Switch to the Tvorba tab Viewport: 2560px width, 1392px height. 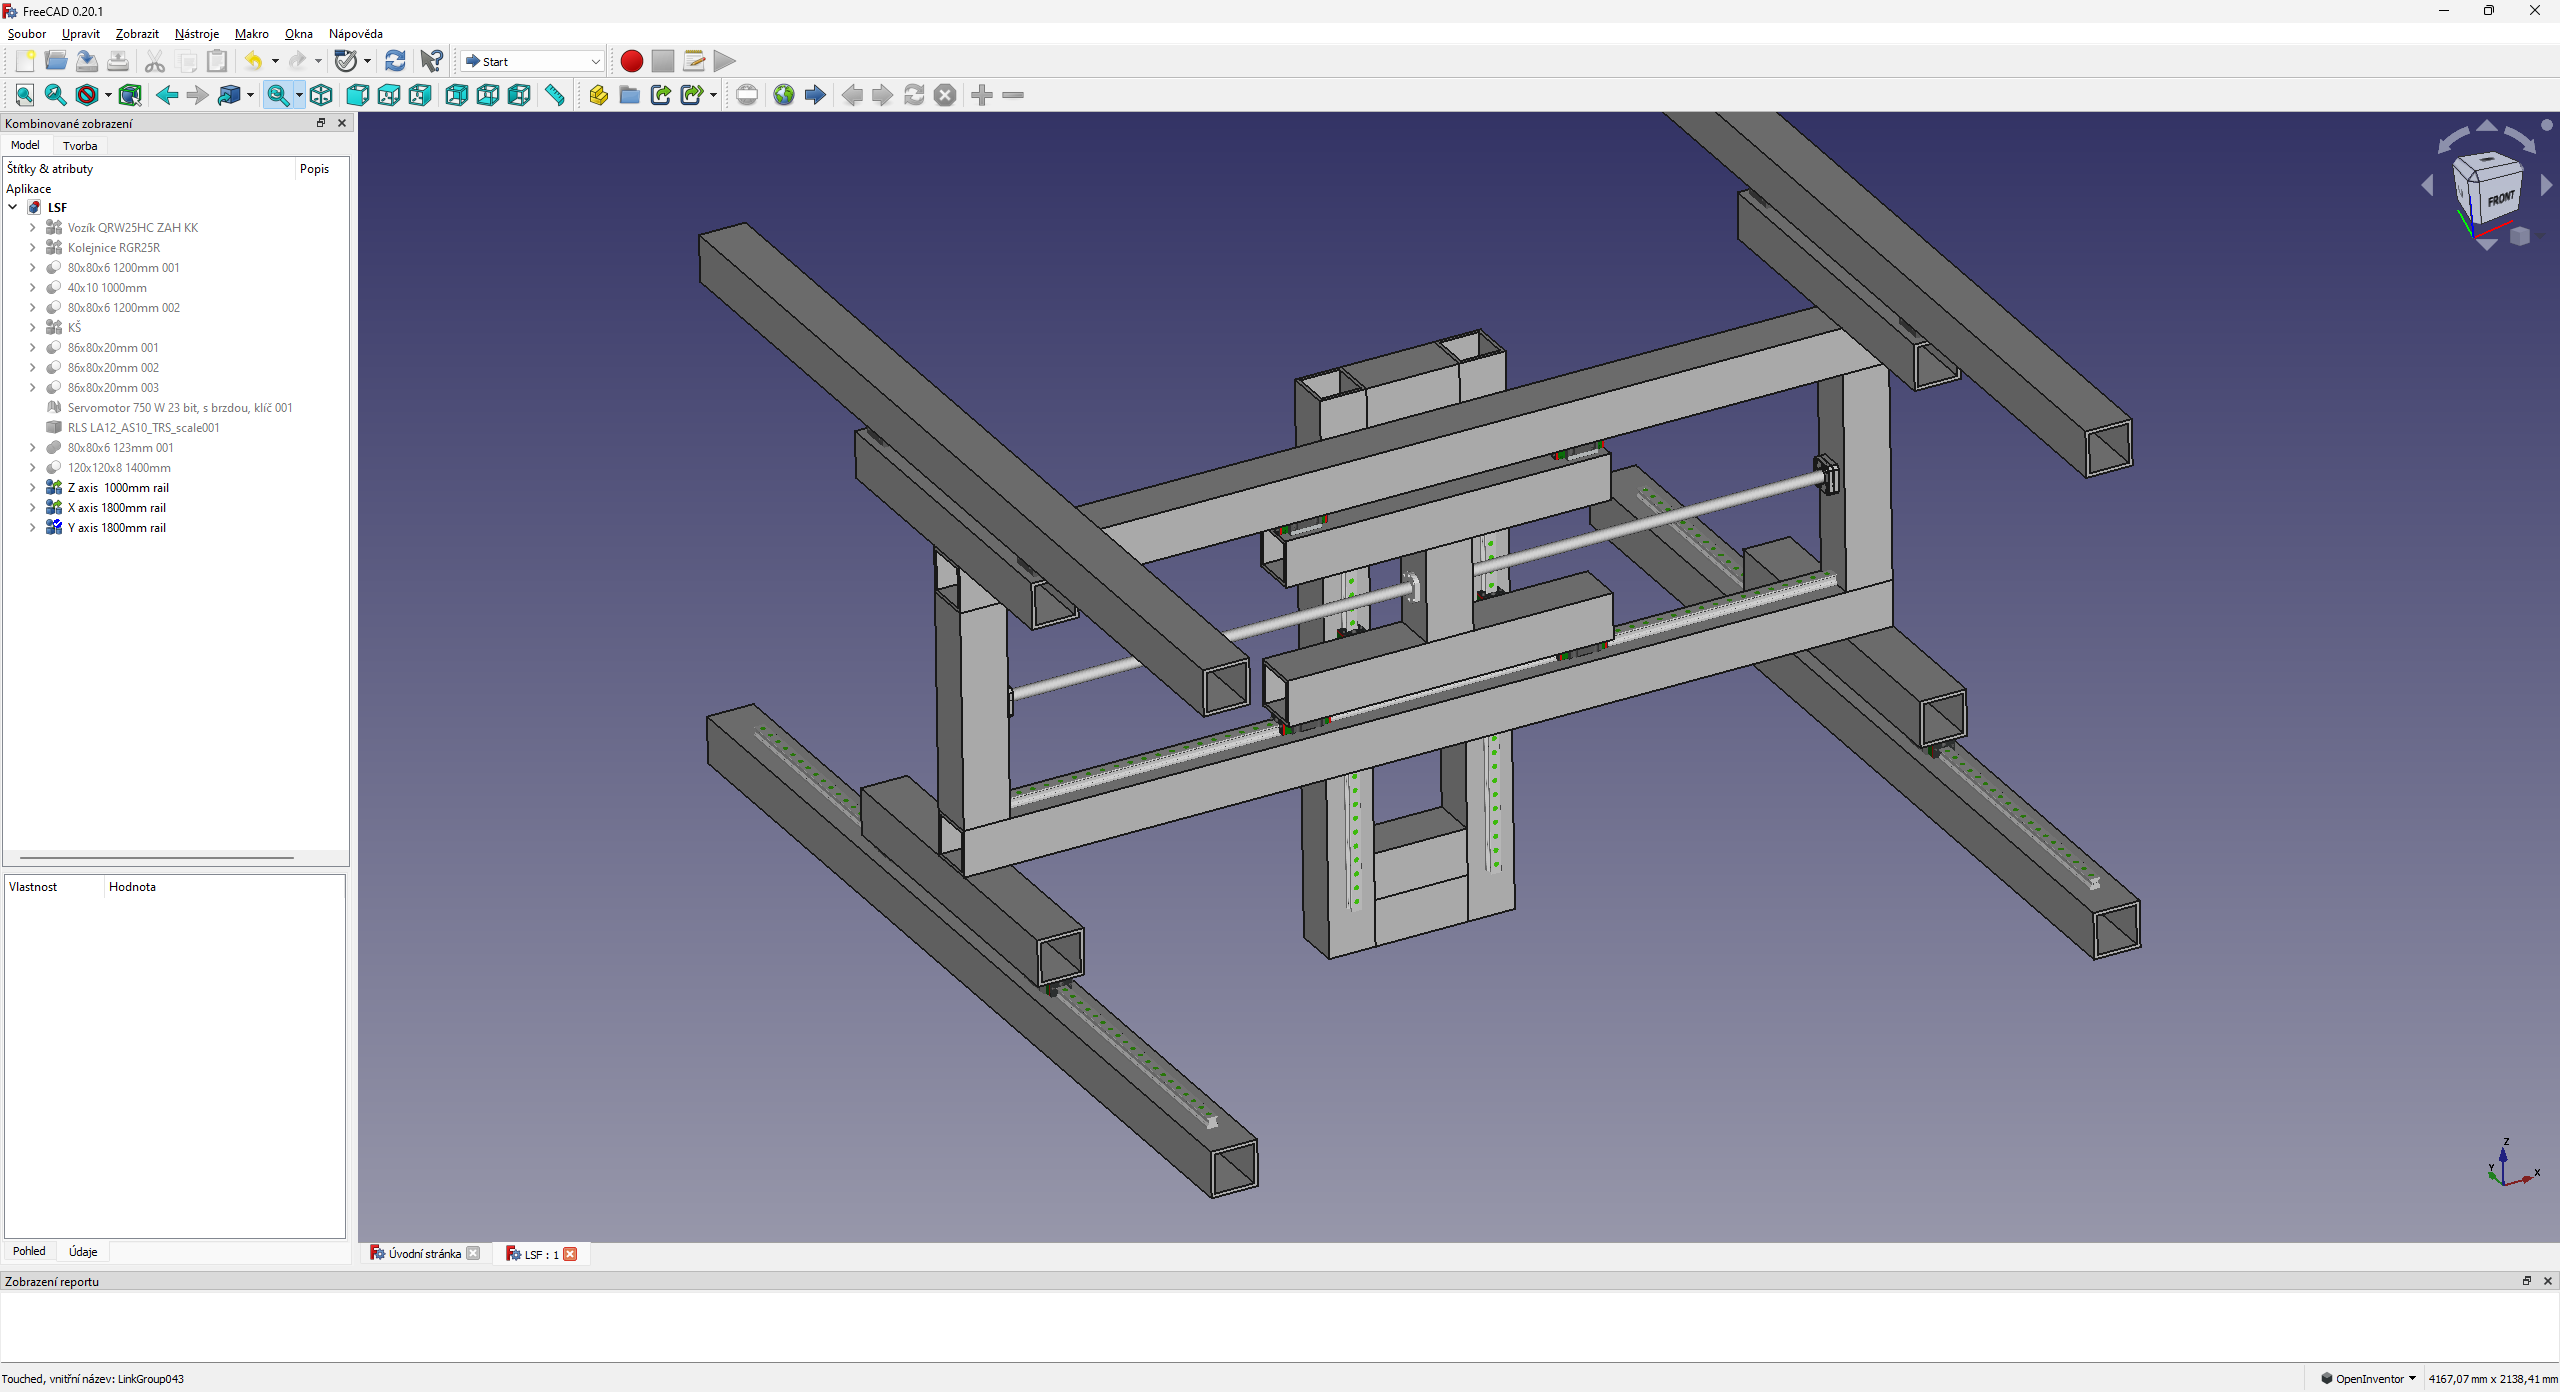80,146
